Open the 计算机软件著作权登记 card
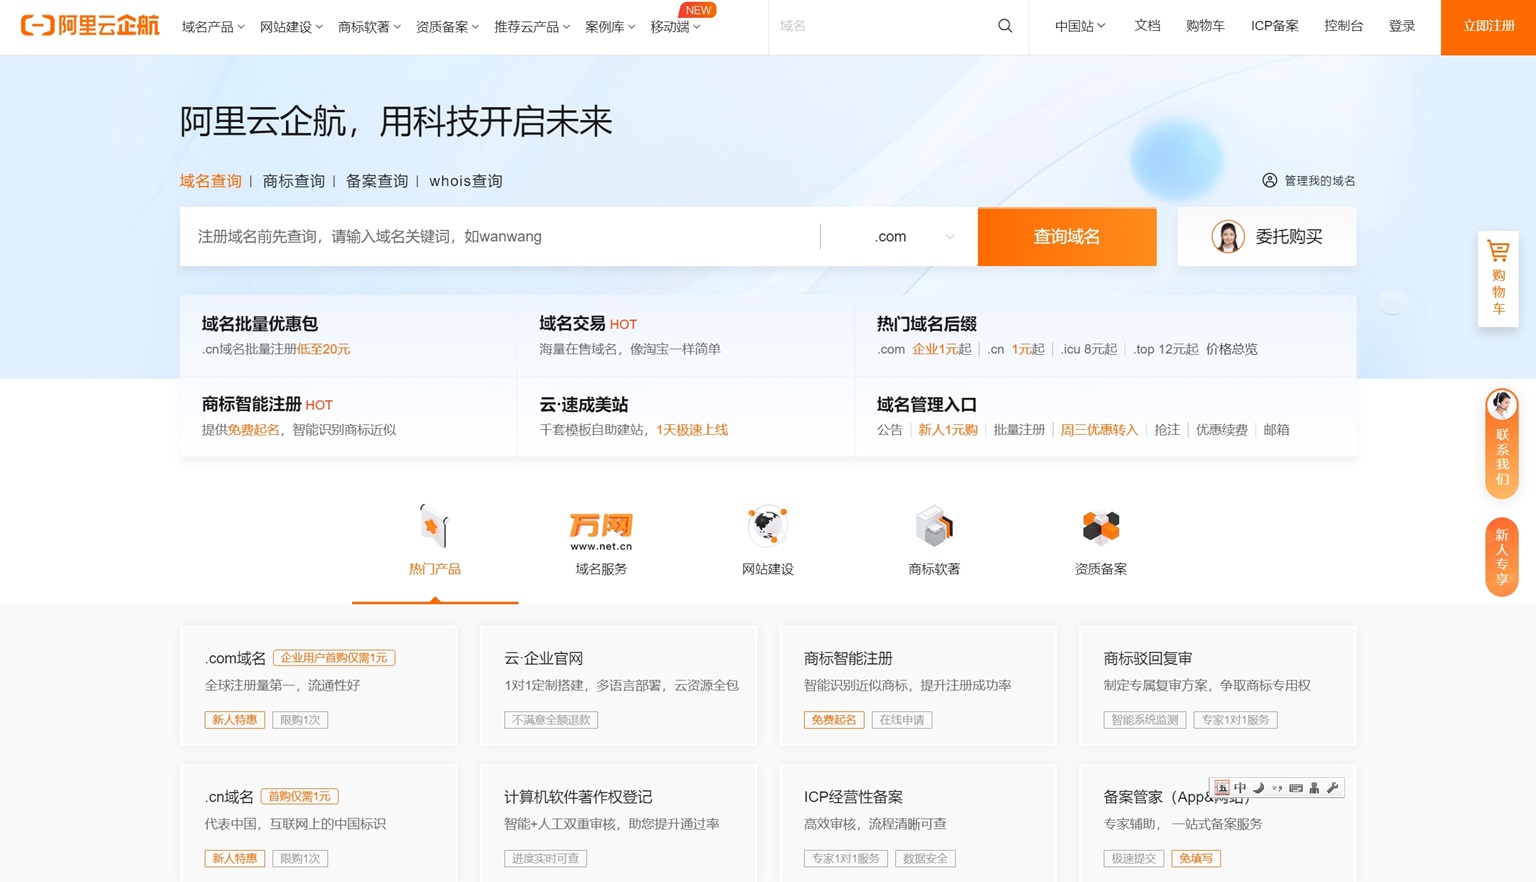Viewport: 1536px width, 882px height. 618,823
